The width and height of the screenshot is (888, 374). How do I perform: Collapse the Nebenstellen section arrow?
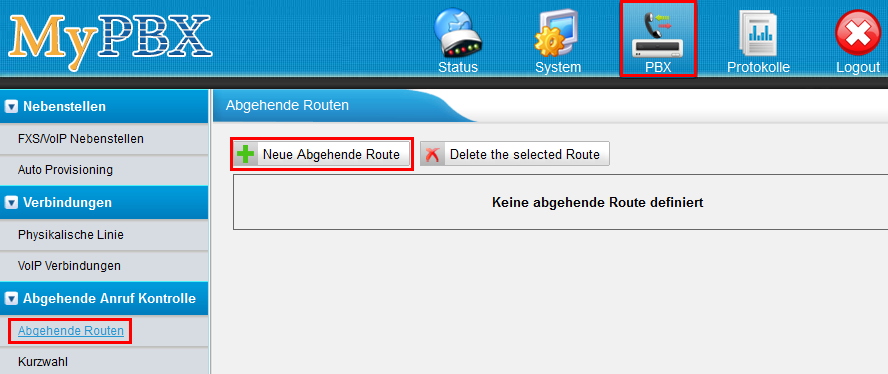click(11, 107)
